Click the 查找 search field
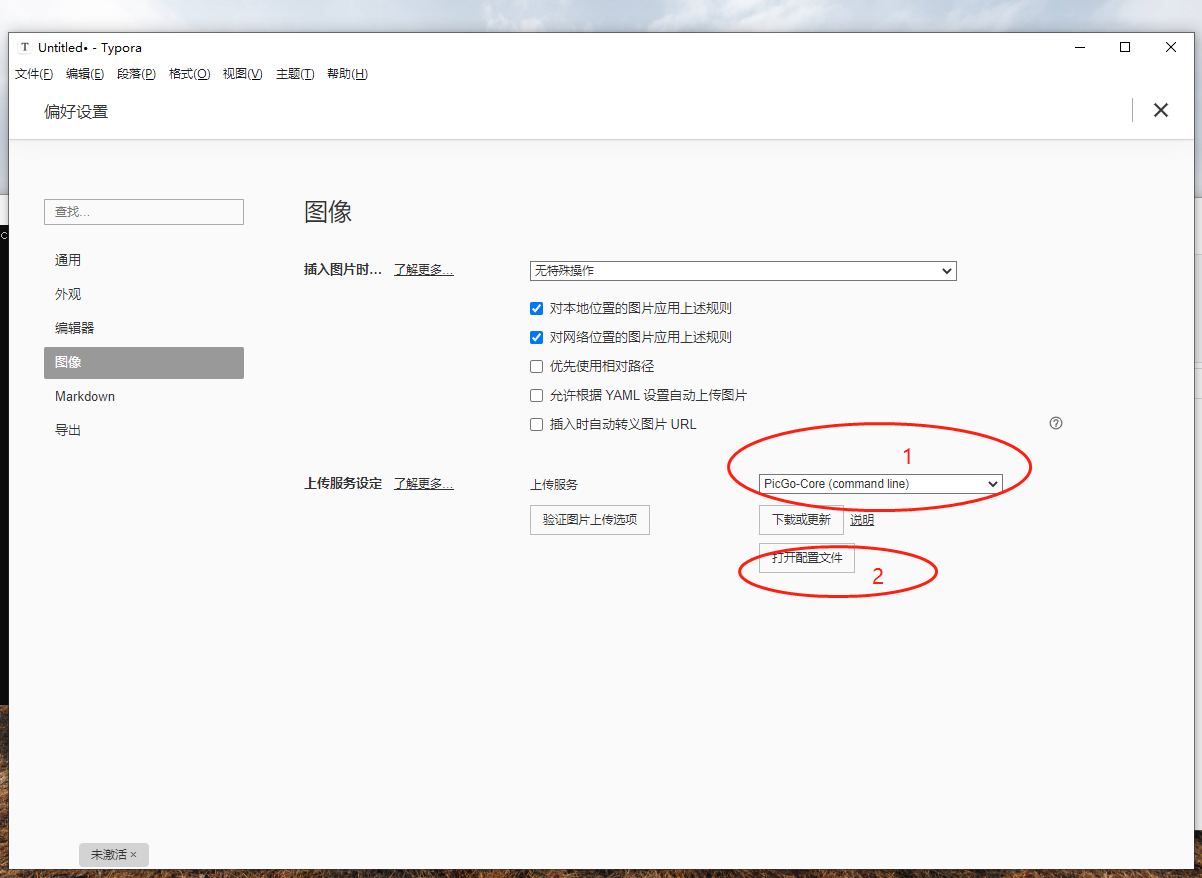The width and height of the screenshot is (1202, 878). coord(144,212)
